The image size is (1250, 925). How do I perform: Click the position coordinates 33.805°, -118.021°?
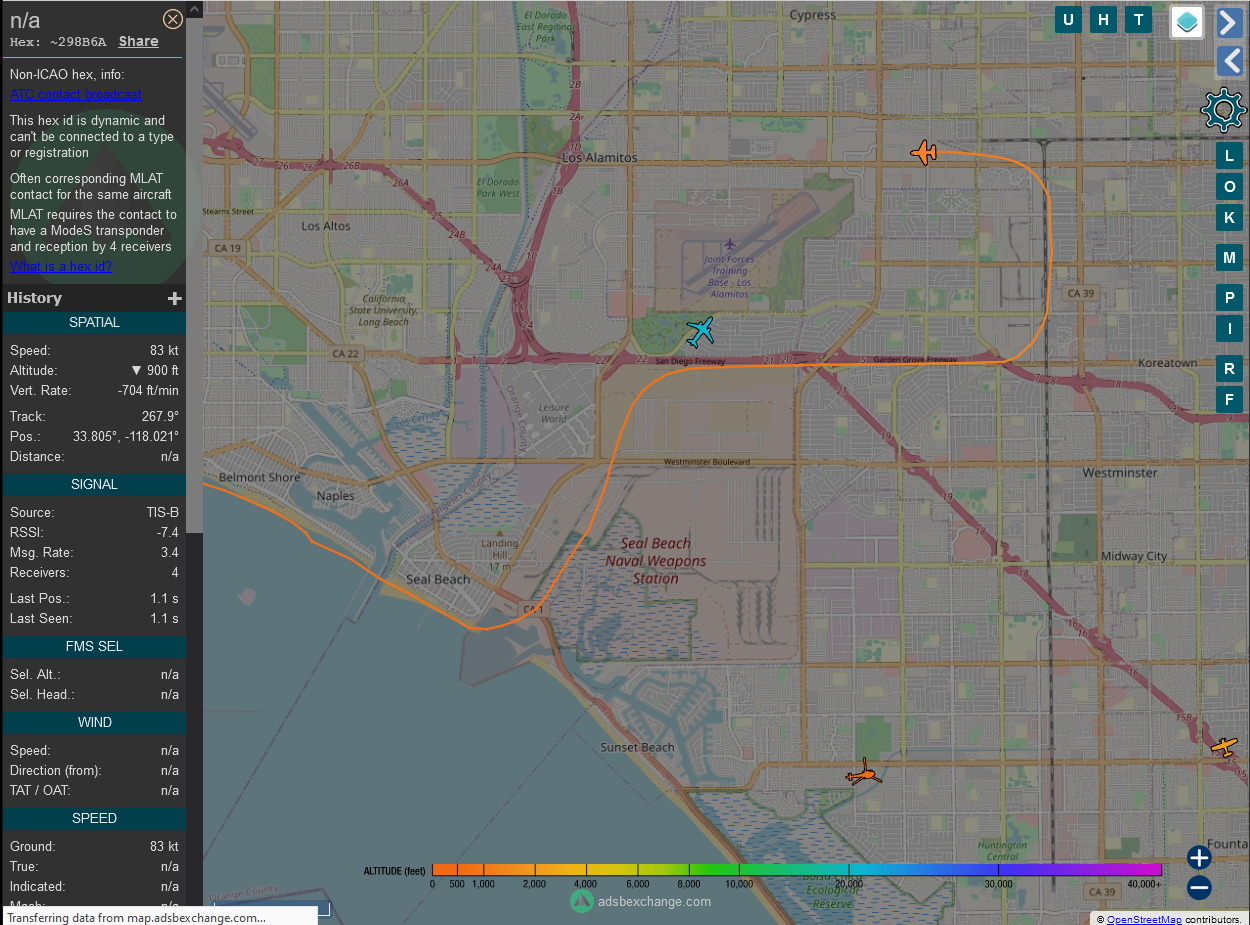click(126, 436)
